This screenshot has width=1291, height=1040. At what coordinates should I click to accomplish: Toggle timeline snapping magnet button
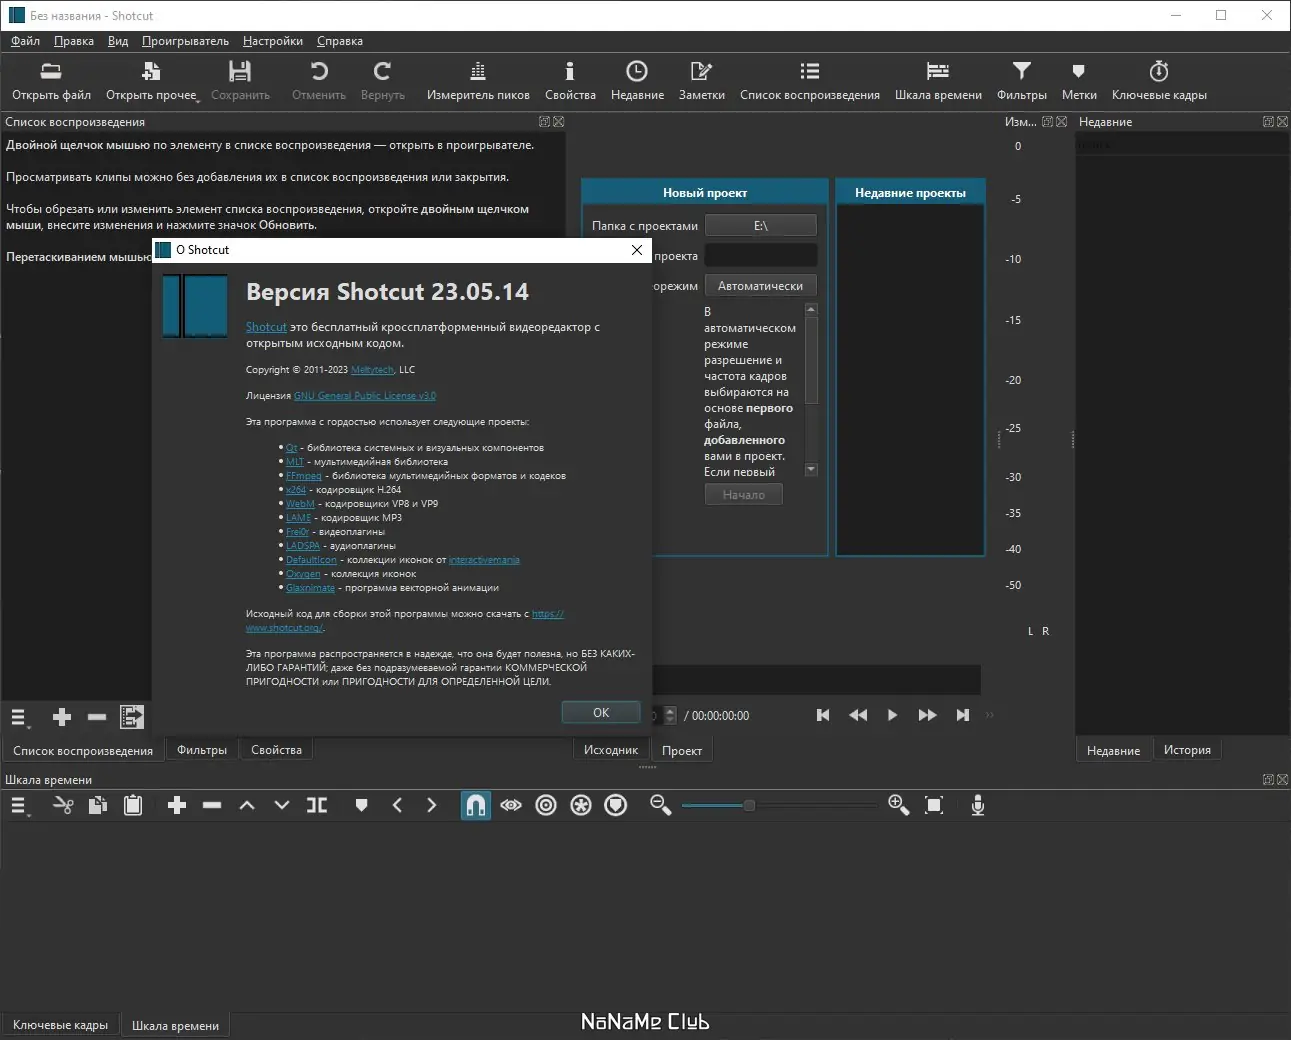pyautogui.click(x=476, y=805)
